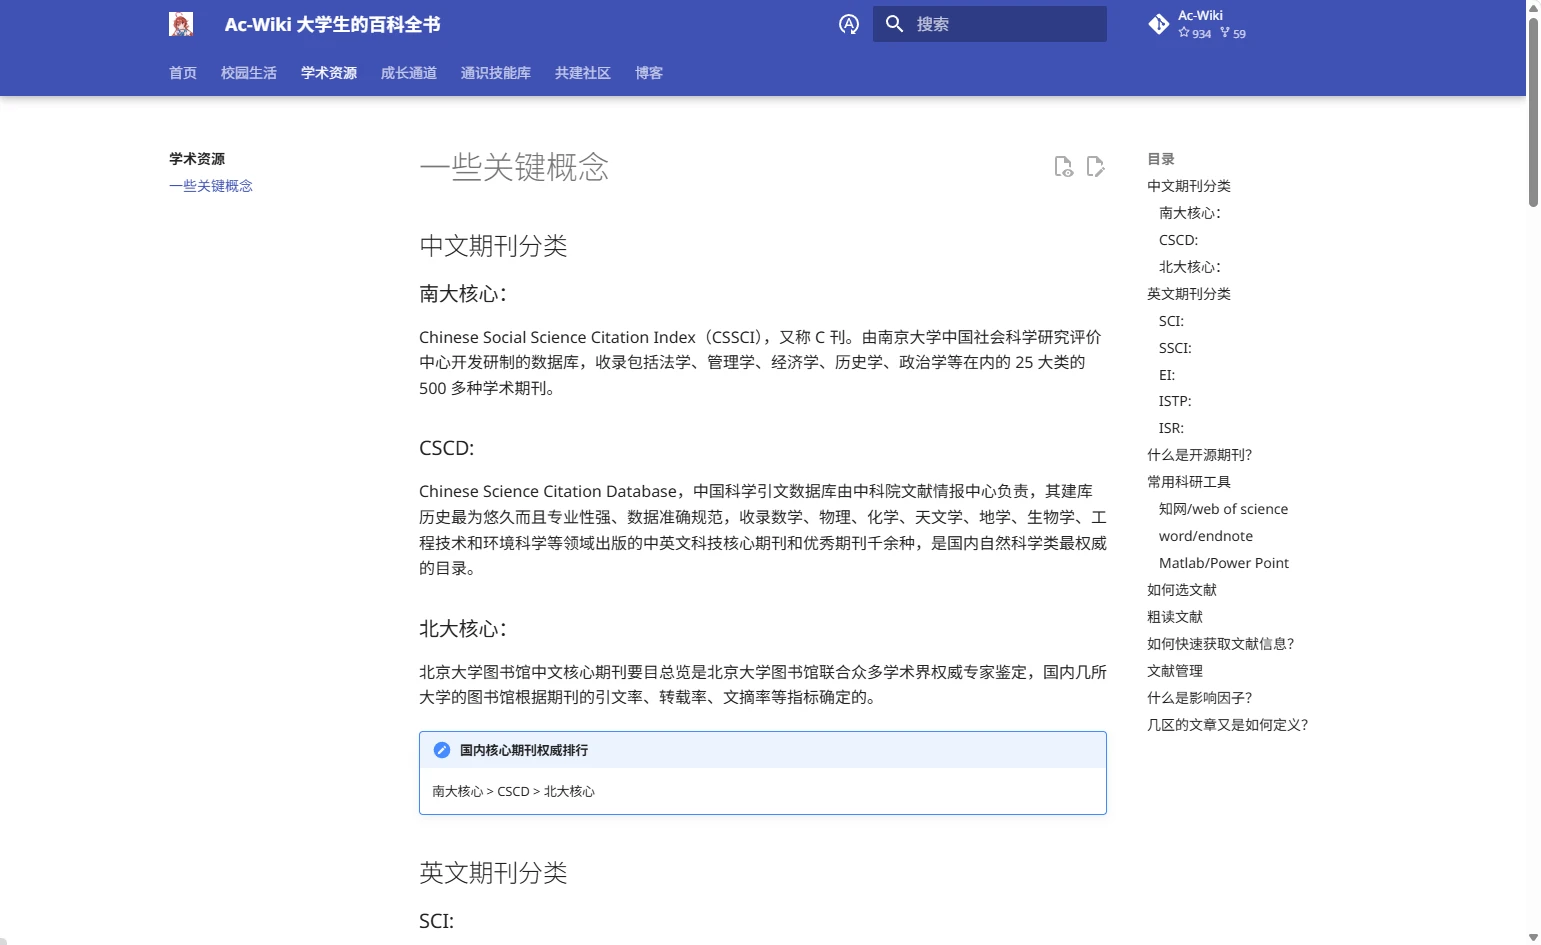The width and height of the screenshot is (1541, 945).
Task: Click the repository star count icon
Action: pyautogui.click(x=1184, y=33)
